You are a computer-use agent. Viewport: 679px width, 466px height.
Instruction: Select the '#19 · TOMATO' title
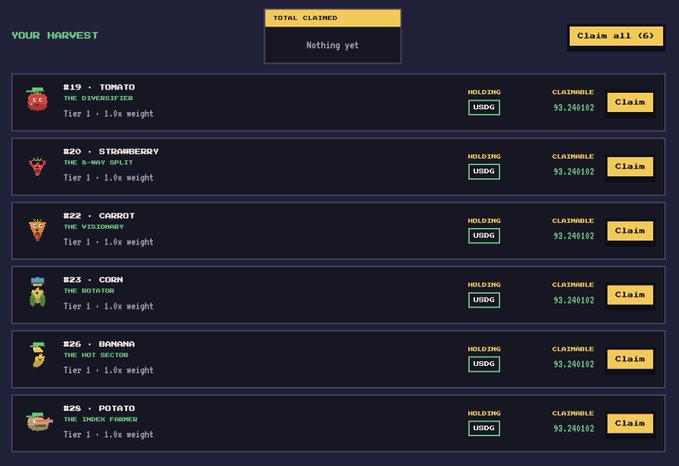point(99,87)
